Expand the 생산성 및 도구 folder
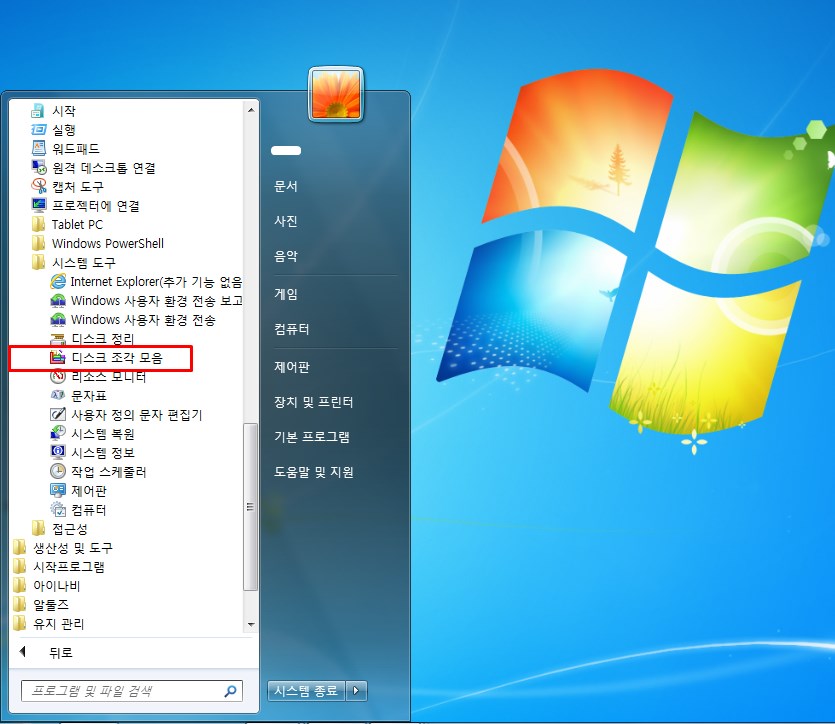 pyautogui.click(x=63, y=547)
